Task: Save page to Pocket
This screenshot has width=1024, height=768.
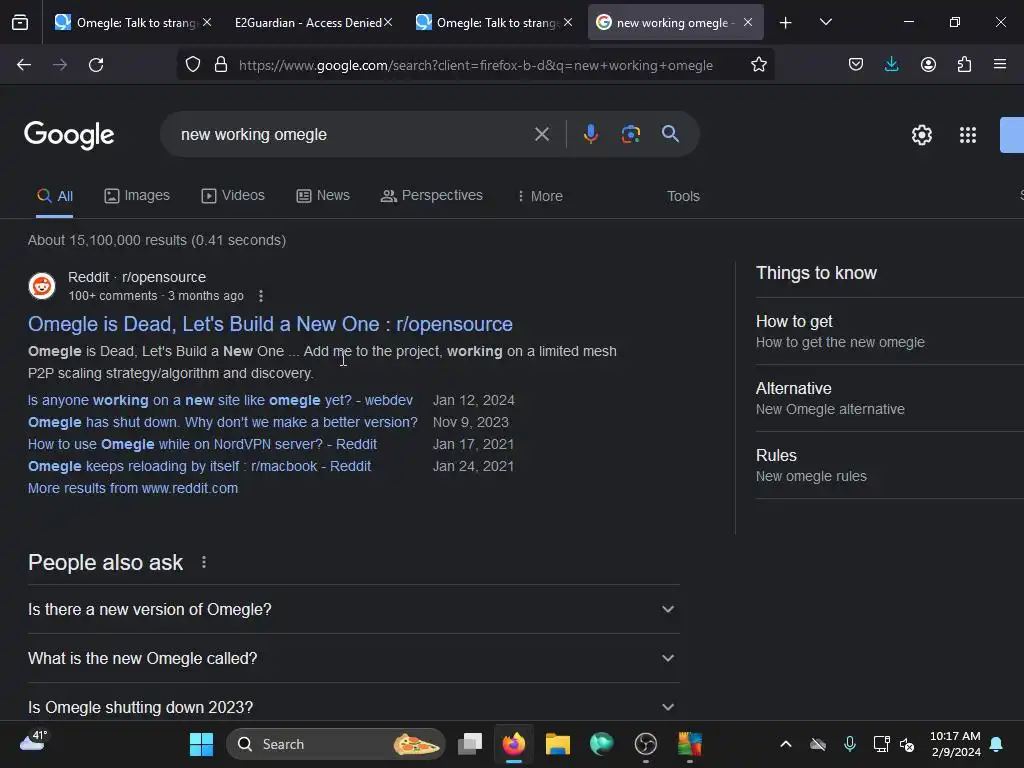Action: [x=856, y=65]
